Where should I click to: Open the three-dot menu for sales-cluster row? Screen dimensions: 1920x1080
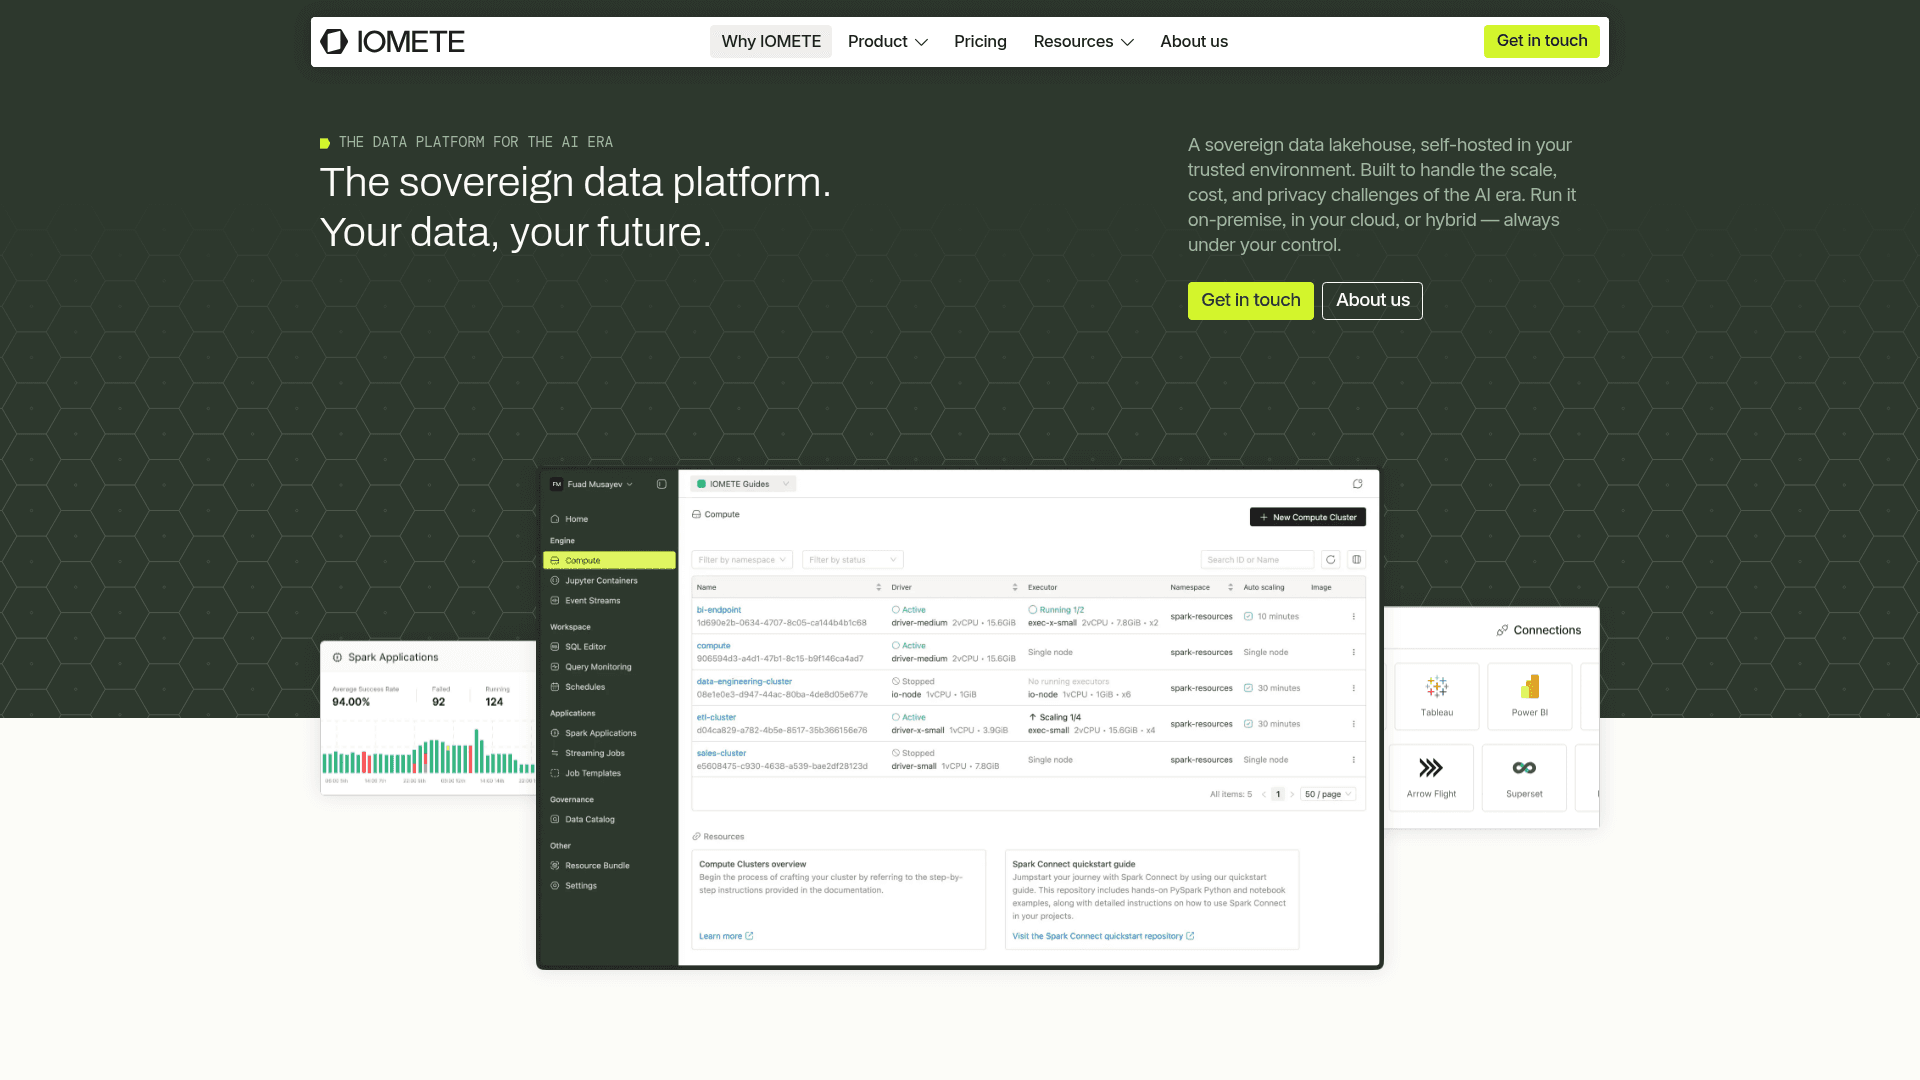(x=1354, y=760)
